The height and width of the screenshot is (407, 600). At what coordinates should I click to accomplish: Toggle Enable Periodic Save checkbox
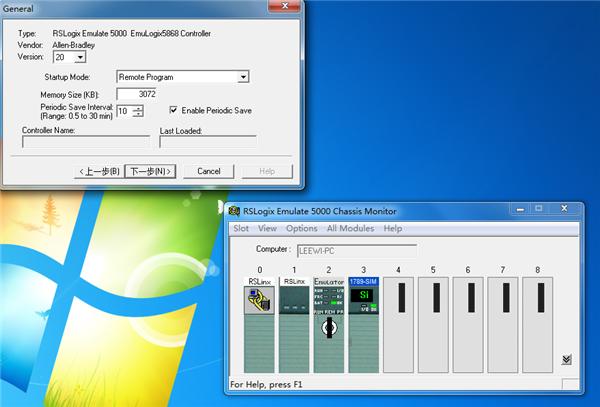pyautogui.click(x=173, y=110)
